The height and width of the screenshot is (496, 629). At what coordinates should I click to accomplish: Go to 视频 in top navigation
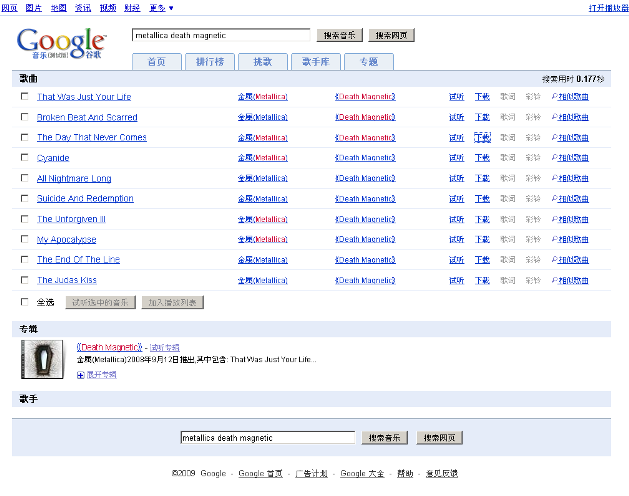pos(108,8)
